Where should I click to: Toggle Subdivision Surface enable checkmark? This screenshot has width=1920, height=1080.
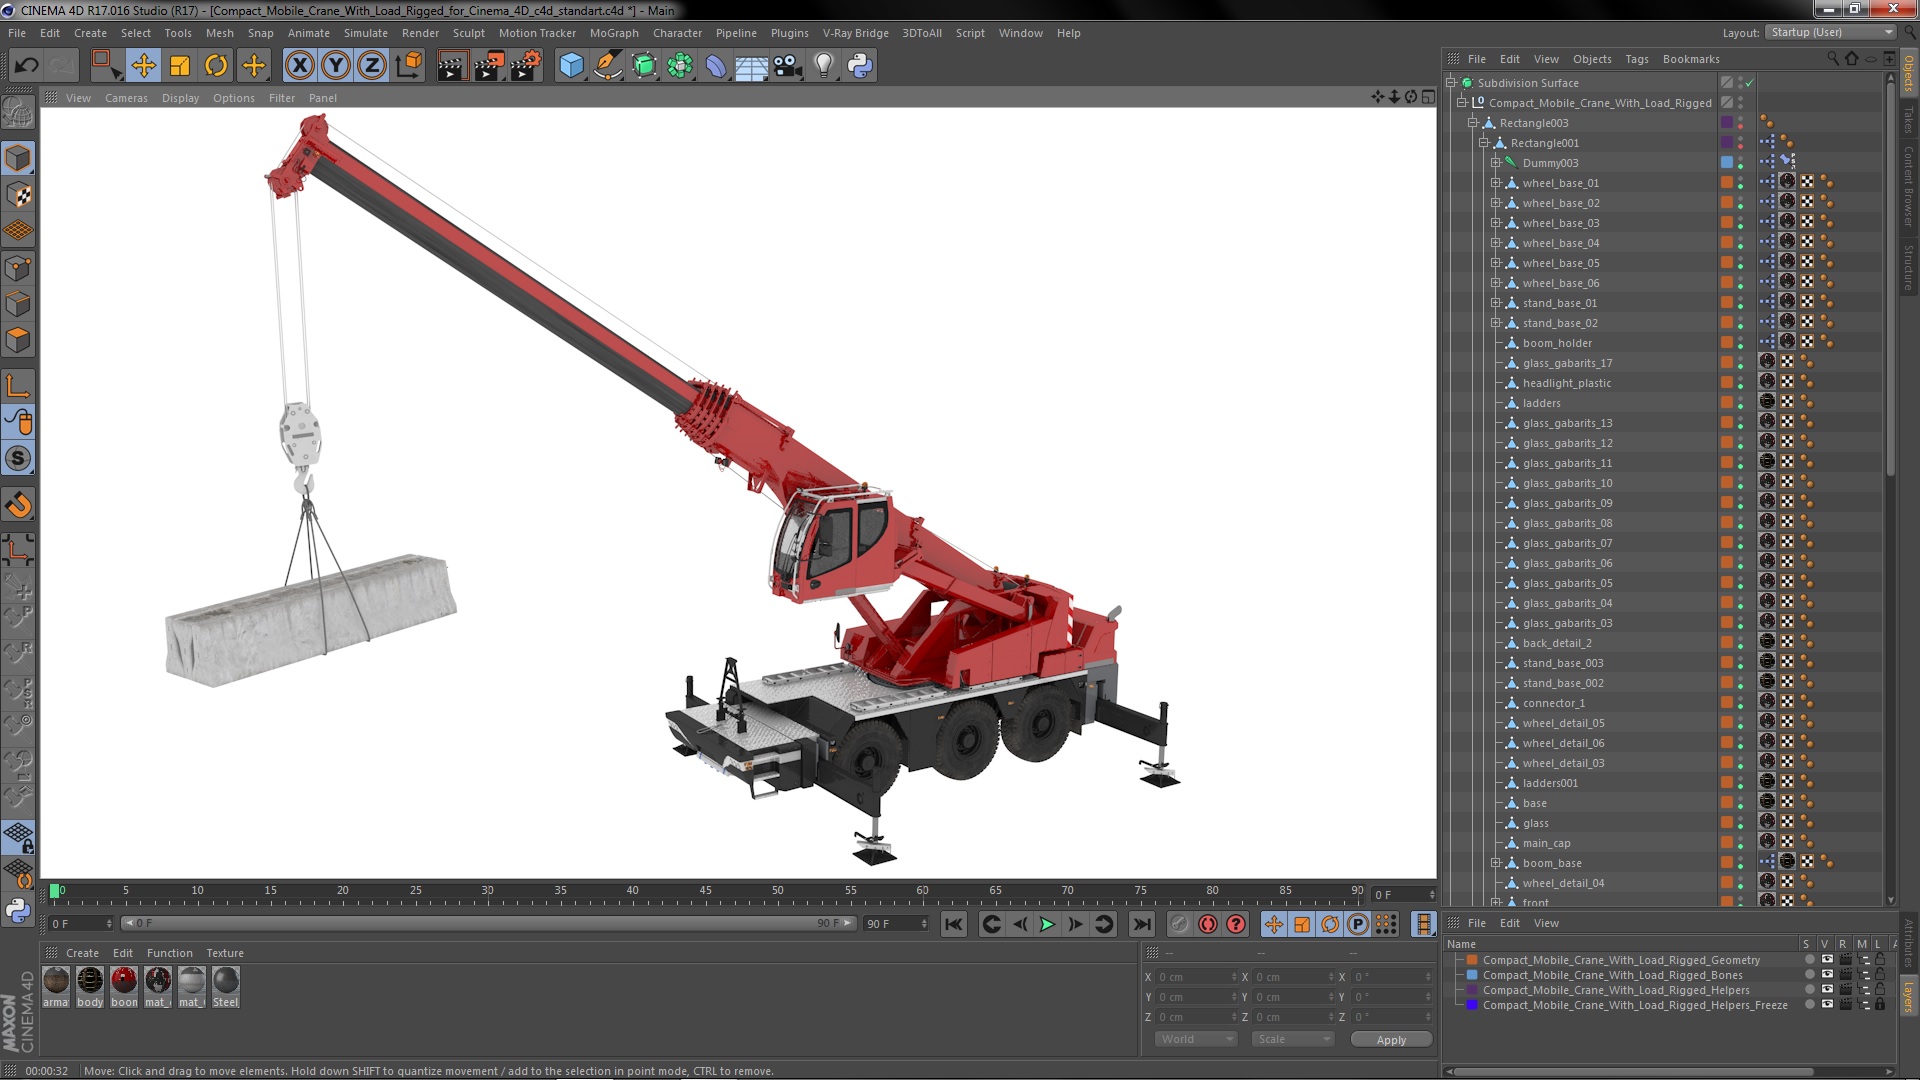tap(1750, 83)
